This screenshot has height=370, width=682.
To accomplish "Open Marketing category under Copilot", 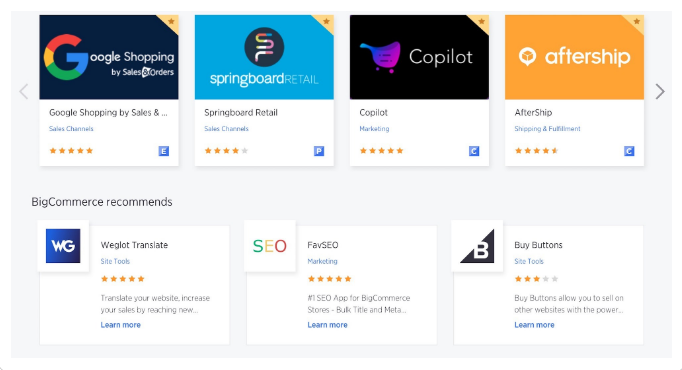I will tap(374, 129).
